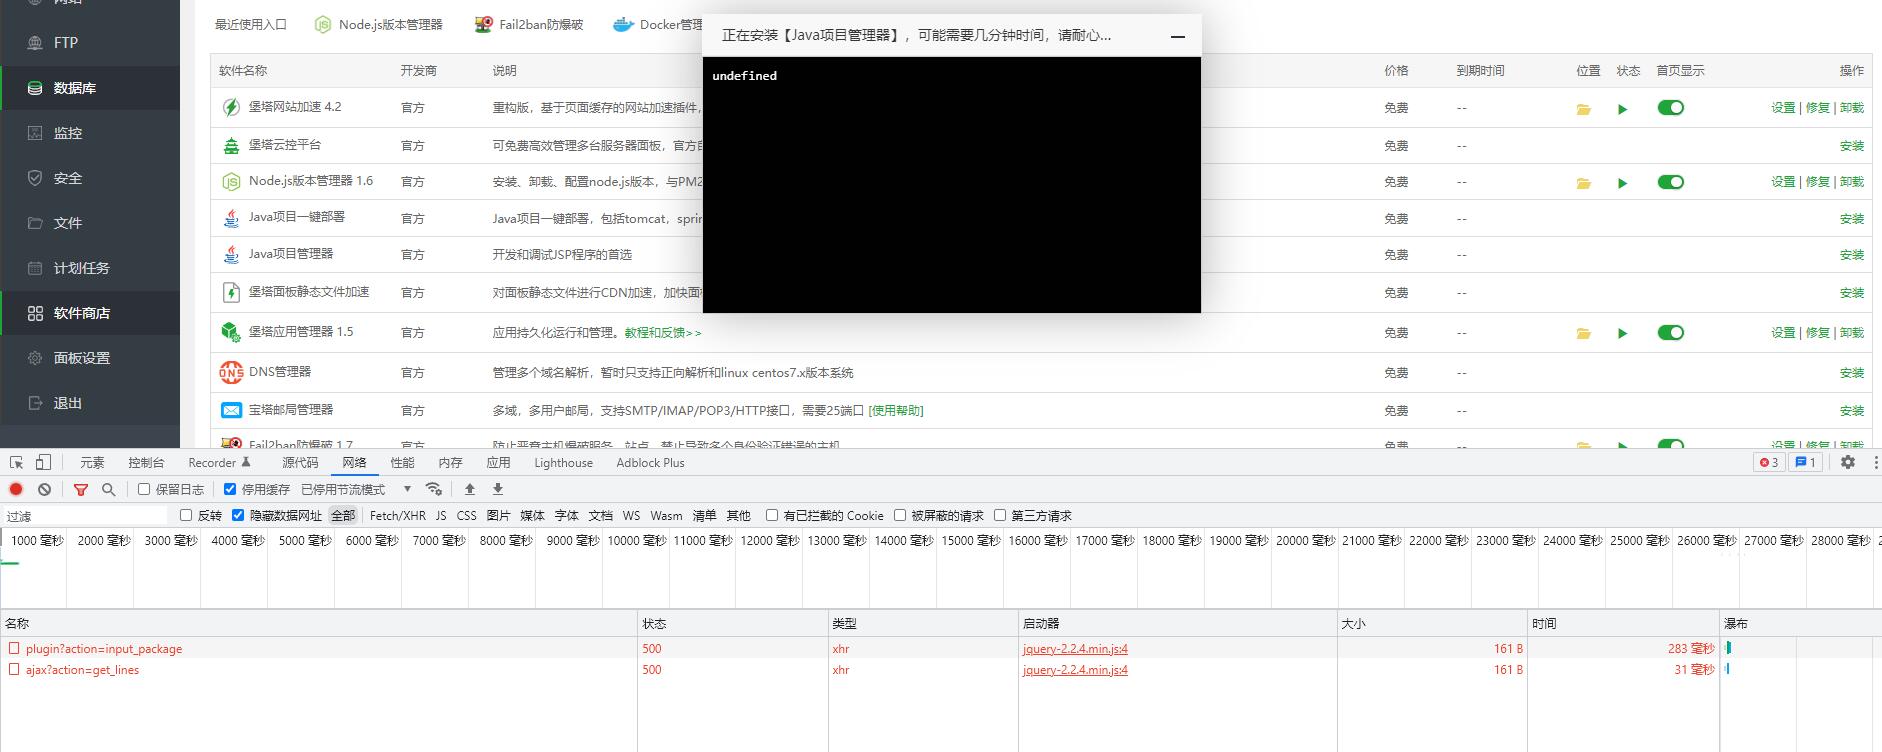The height and width of the screenshot is (752, 1882).
Task: Open 教程和反馈>> link
Action: (663, 333)
